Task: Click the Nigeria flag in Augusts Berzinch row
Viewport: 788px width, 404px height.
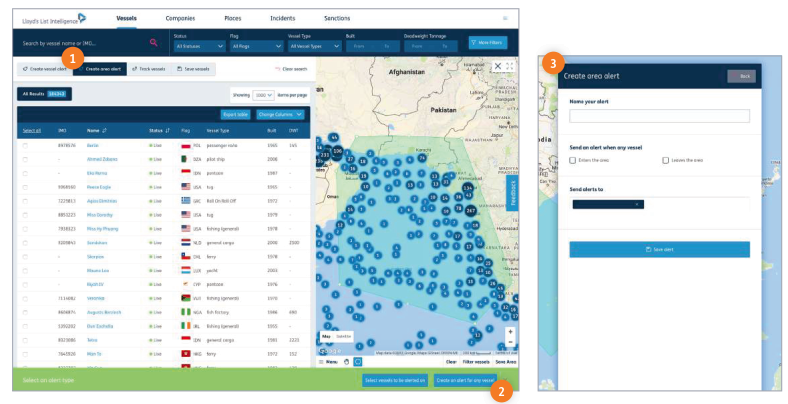Action: coord(186,312)
